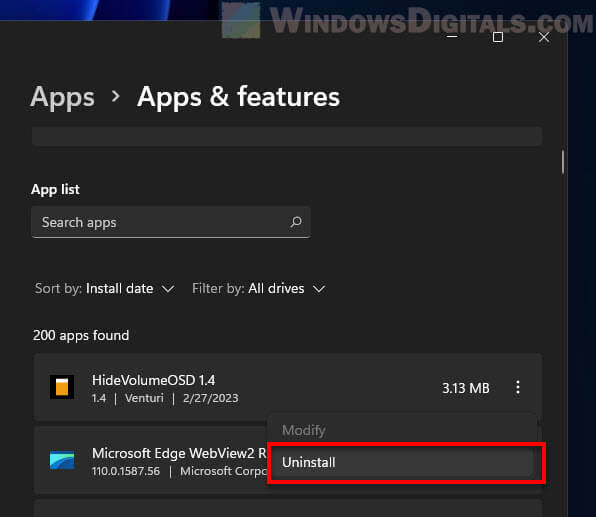The width and height of the screenshot is (596, 517).
Task: Click the 110.0.1587.56 version text
Action: pyautogui.click(x=126, y=471)
